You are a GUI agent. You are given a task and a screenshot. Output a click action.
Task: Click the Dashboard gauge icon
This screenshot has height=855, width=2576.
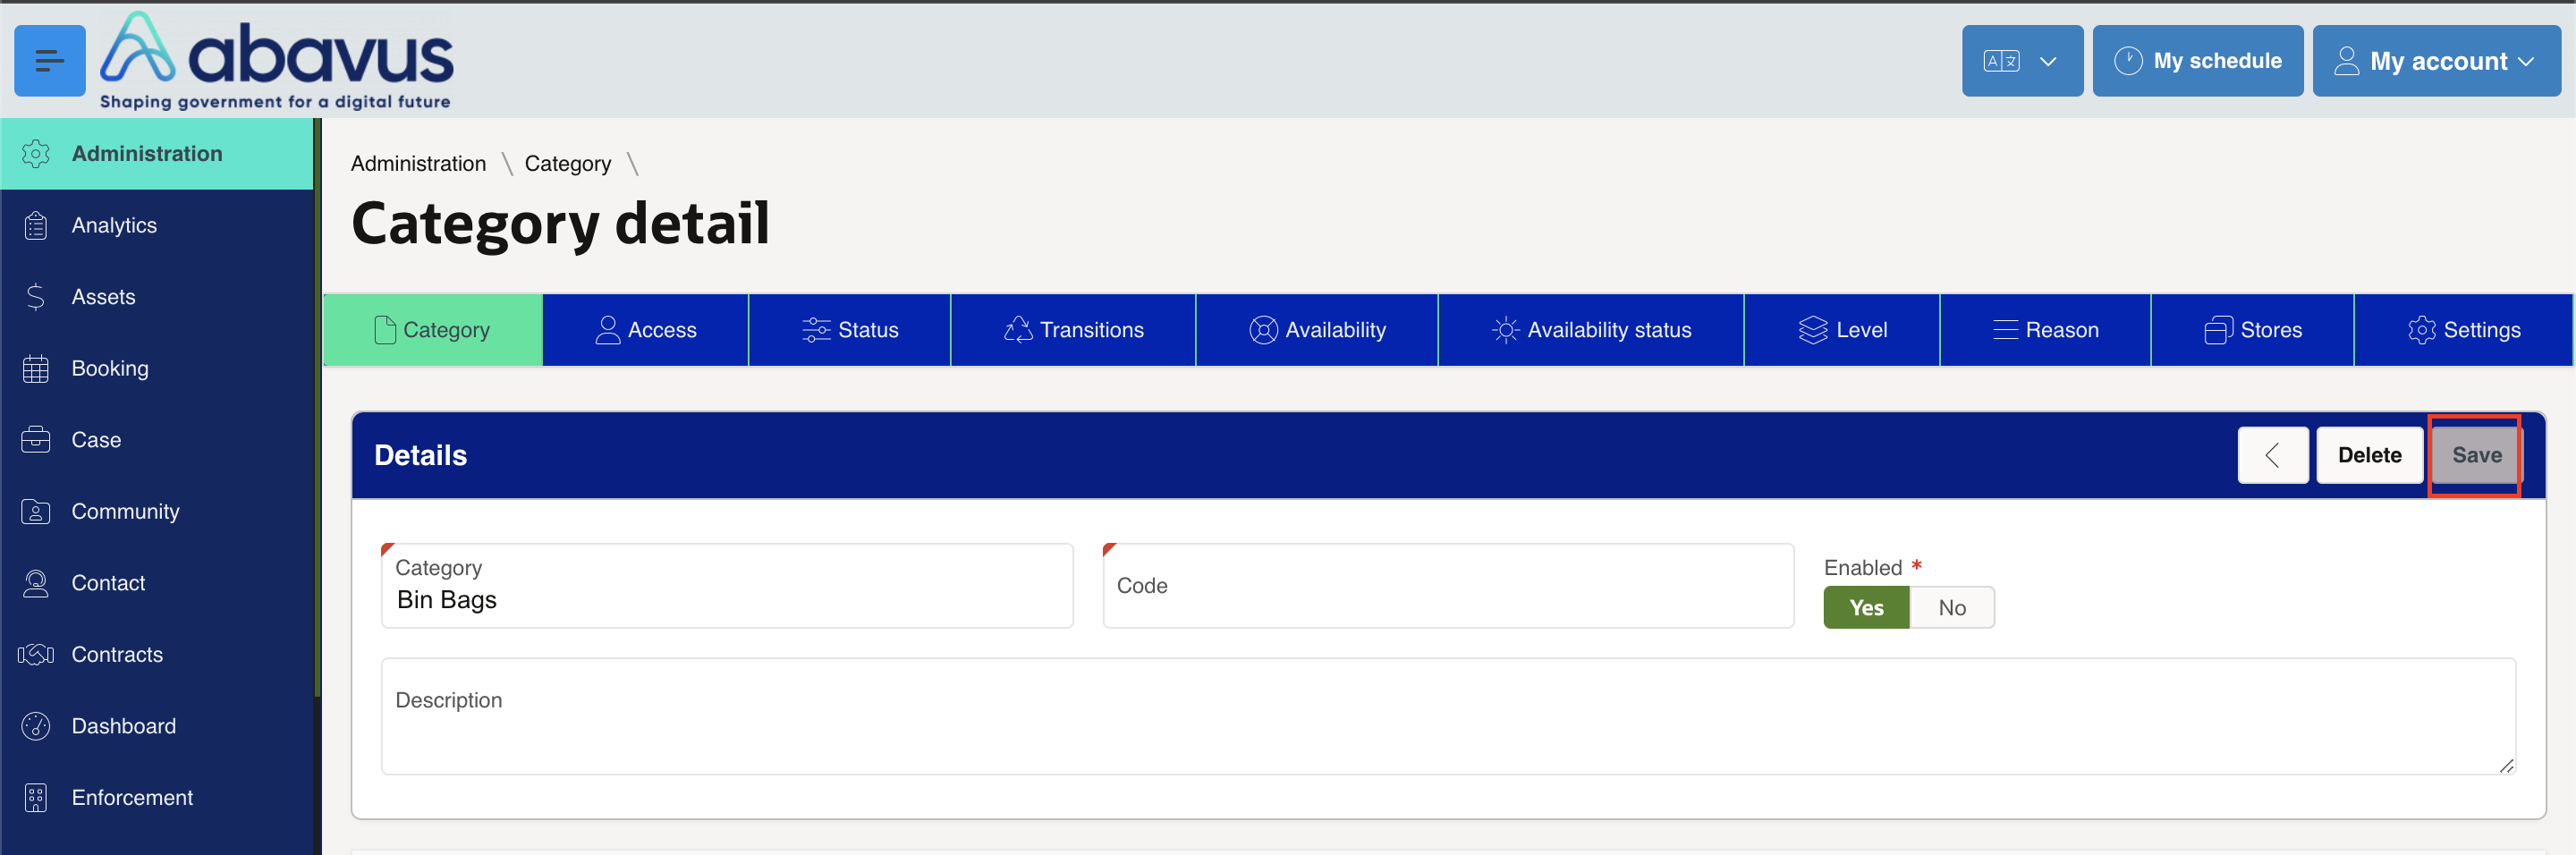point(36,727)
